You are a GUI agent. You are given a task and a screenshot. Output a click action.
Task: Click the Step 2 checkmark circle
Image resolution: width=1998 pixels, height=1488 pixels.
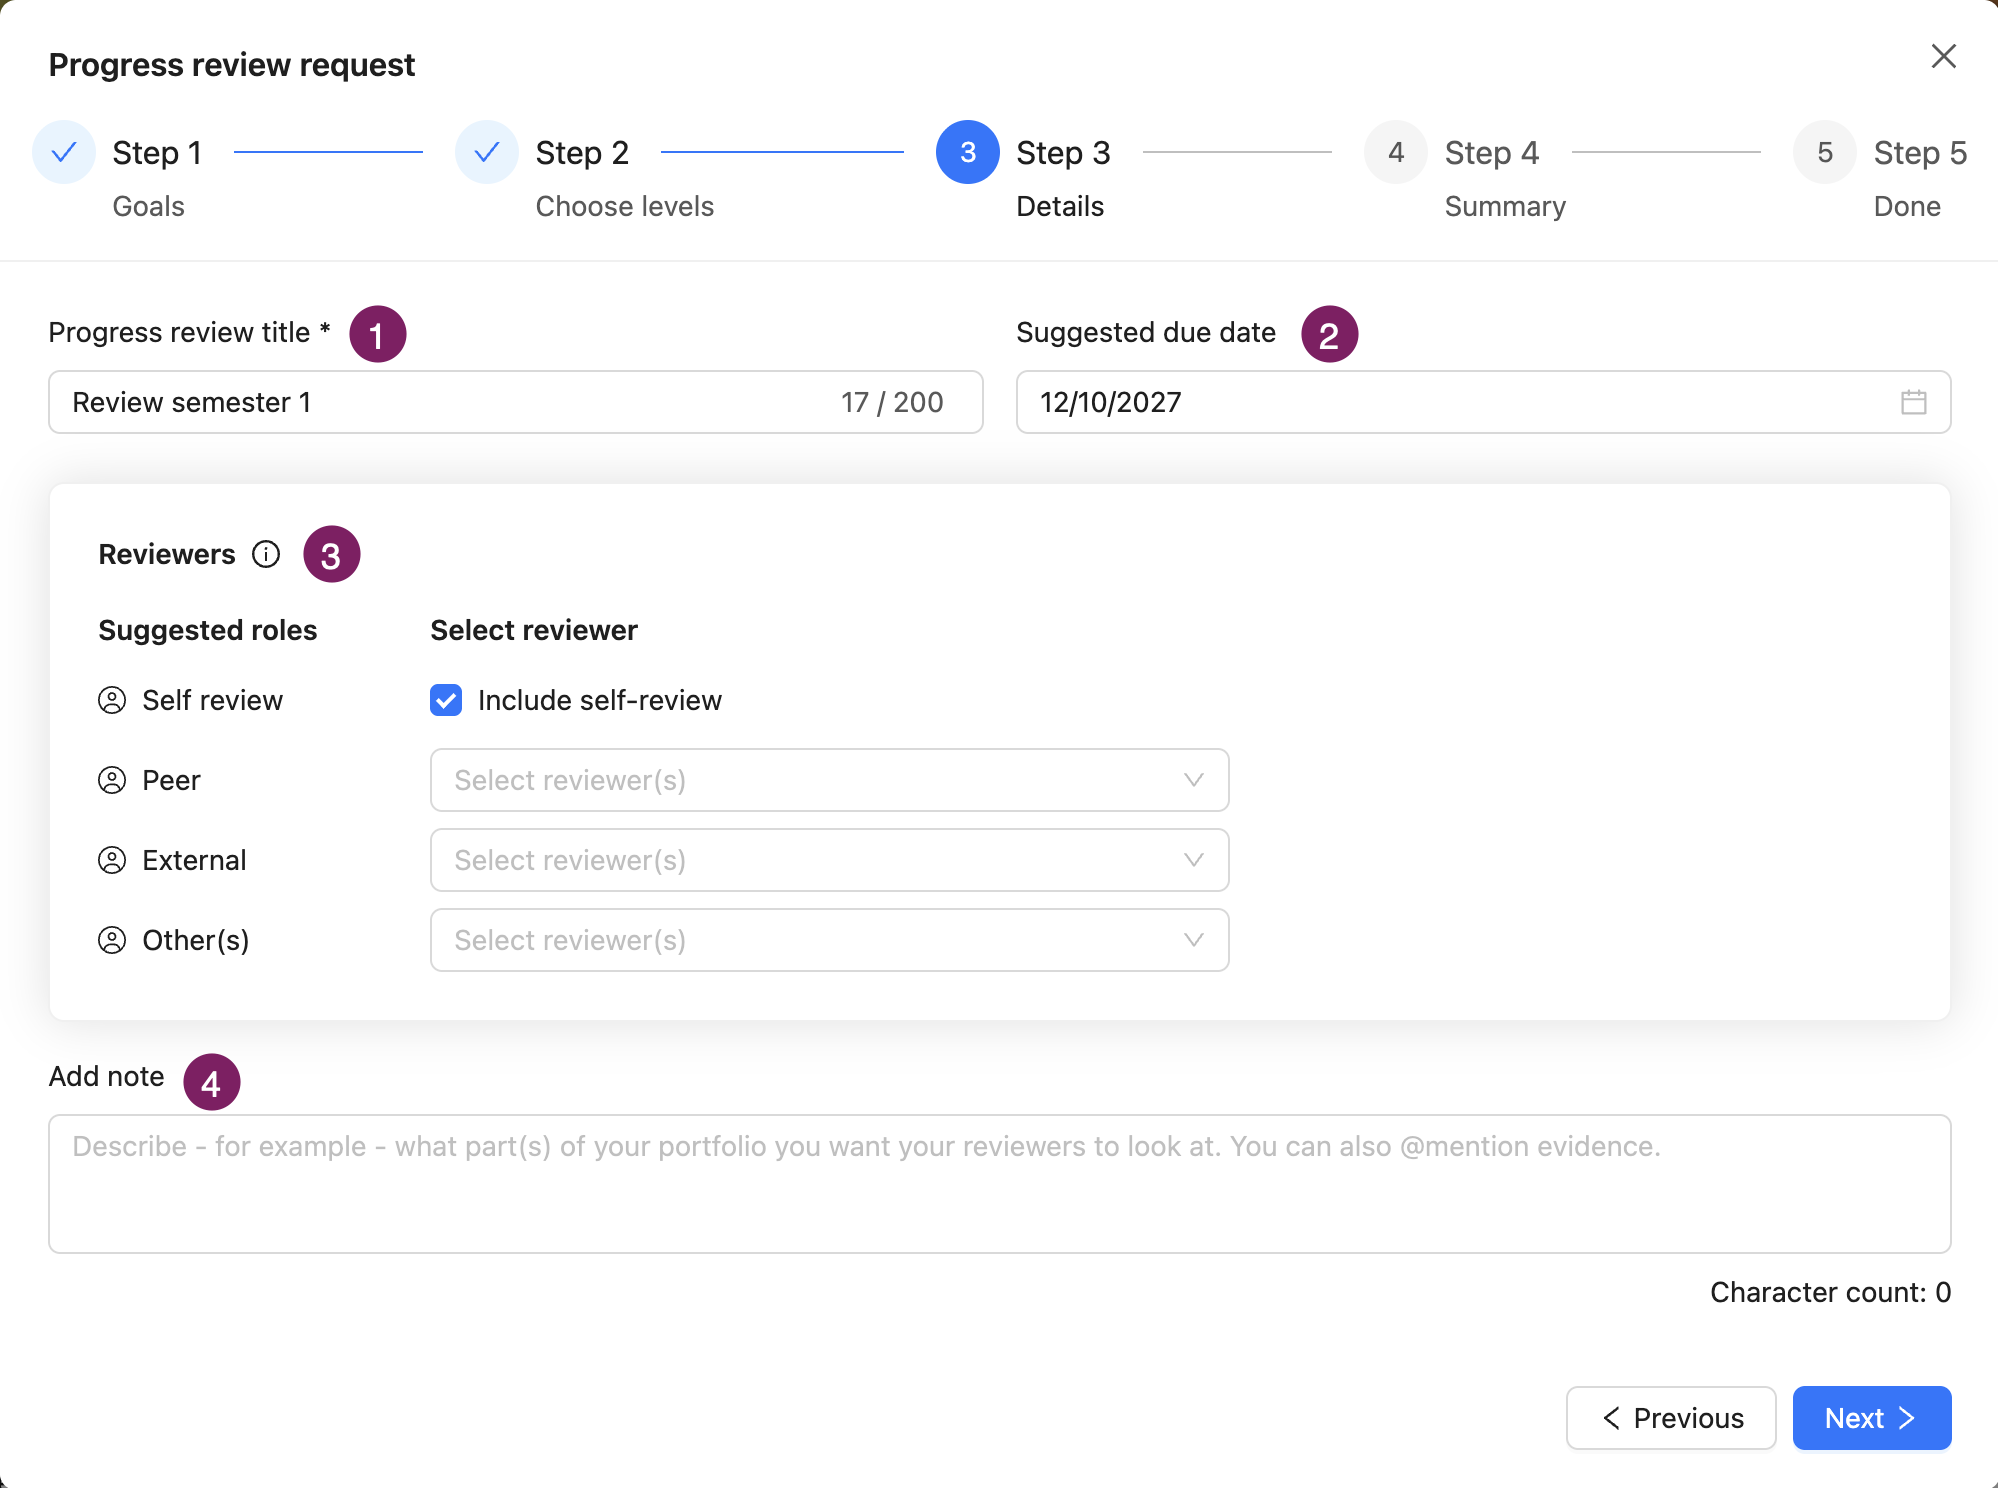point(487,152)
